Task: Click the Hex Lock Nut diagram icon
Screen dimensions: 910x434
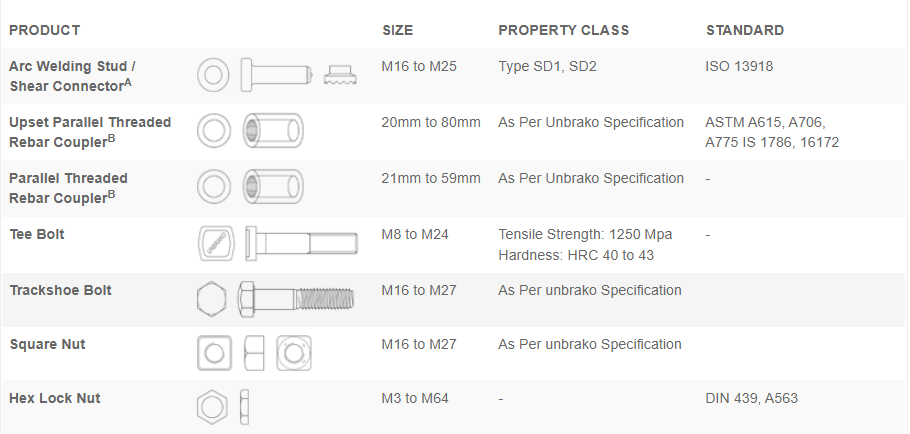Action: [x=224, y=407]
